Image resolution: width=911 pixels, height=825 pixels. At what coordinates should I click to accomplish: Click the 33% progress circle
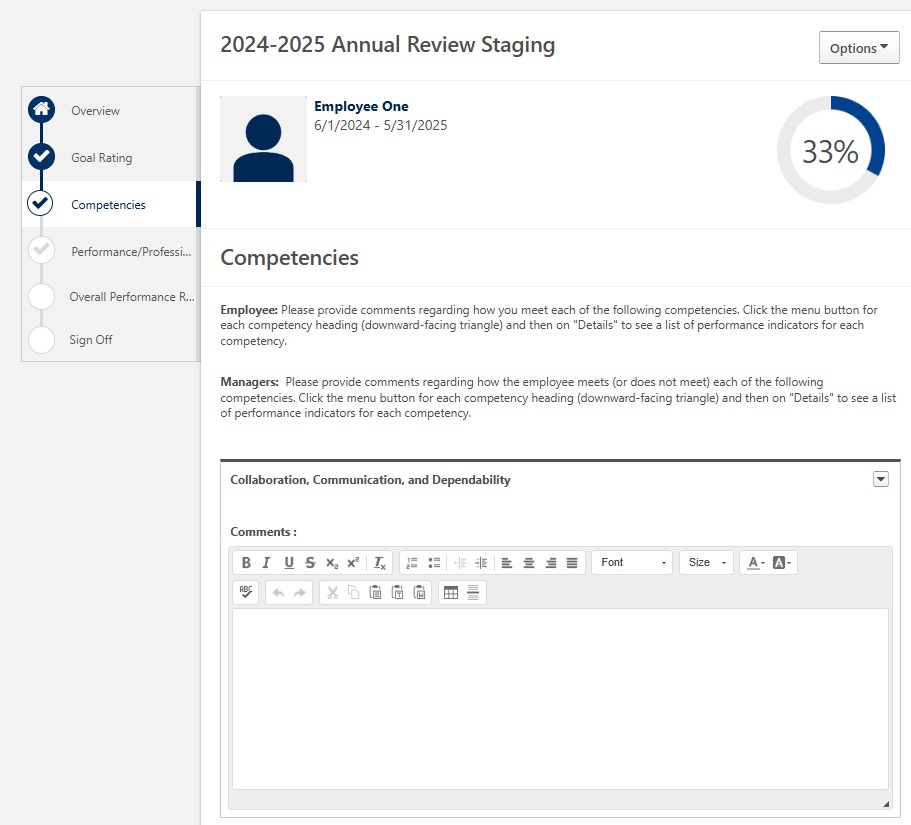pos(831,150)
